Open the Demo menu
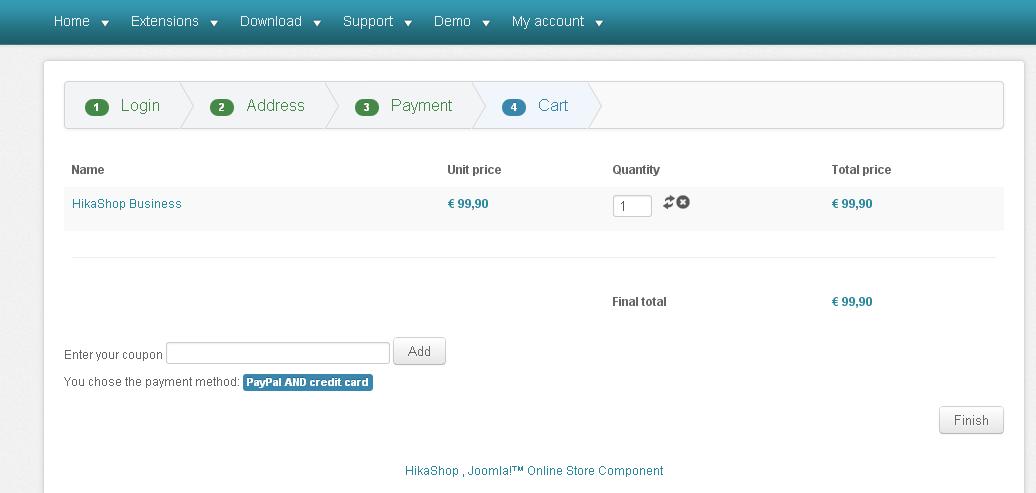This screenshot has height=493, width=1036. pyautogui.click(x=452, y=21)
